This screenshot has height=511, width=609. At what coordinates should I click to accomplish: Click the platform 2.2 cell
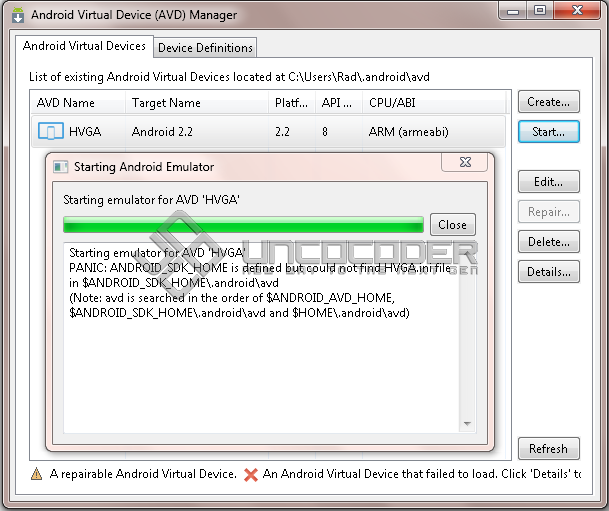pyautogui.click(x=282, y=132)
